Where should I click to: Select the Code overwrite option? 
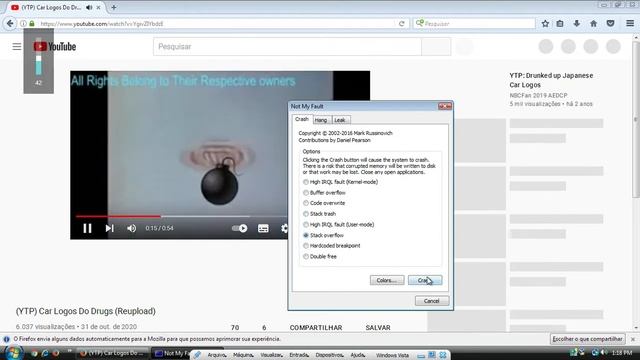click(x=324, y=203)
